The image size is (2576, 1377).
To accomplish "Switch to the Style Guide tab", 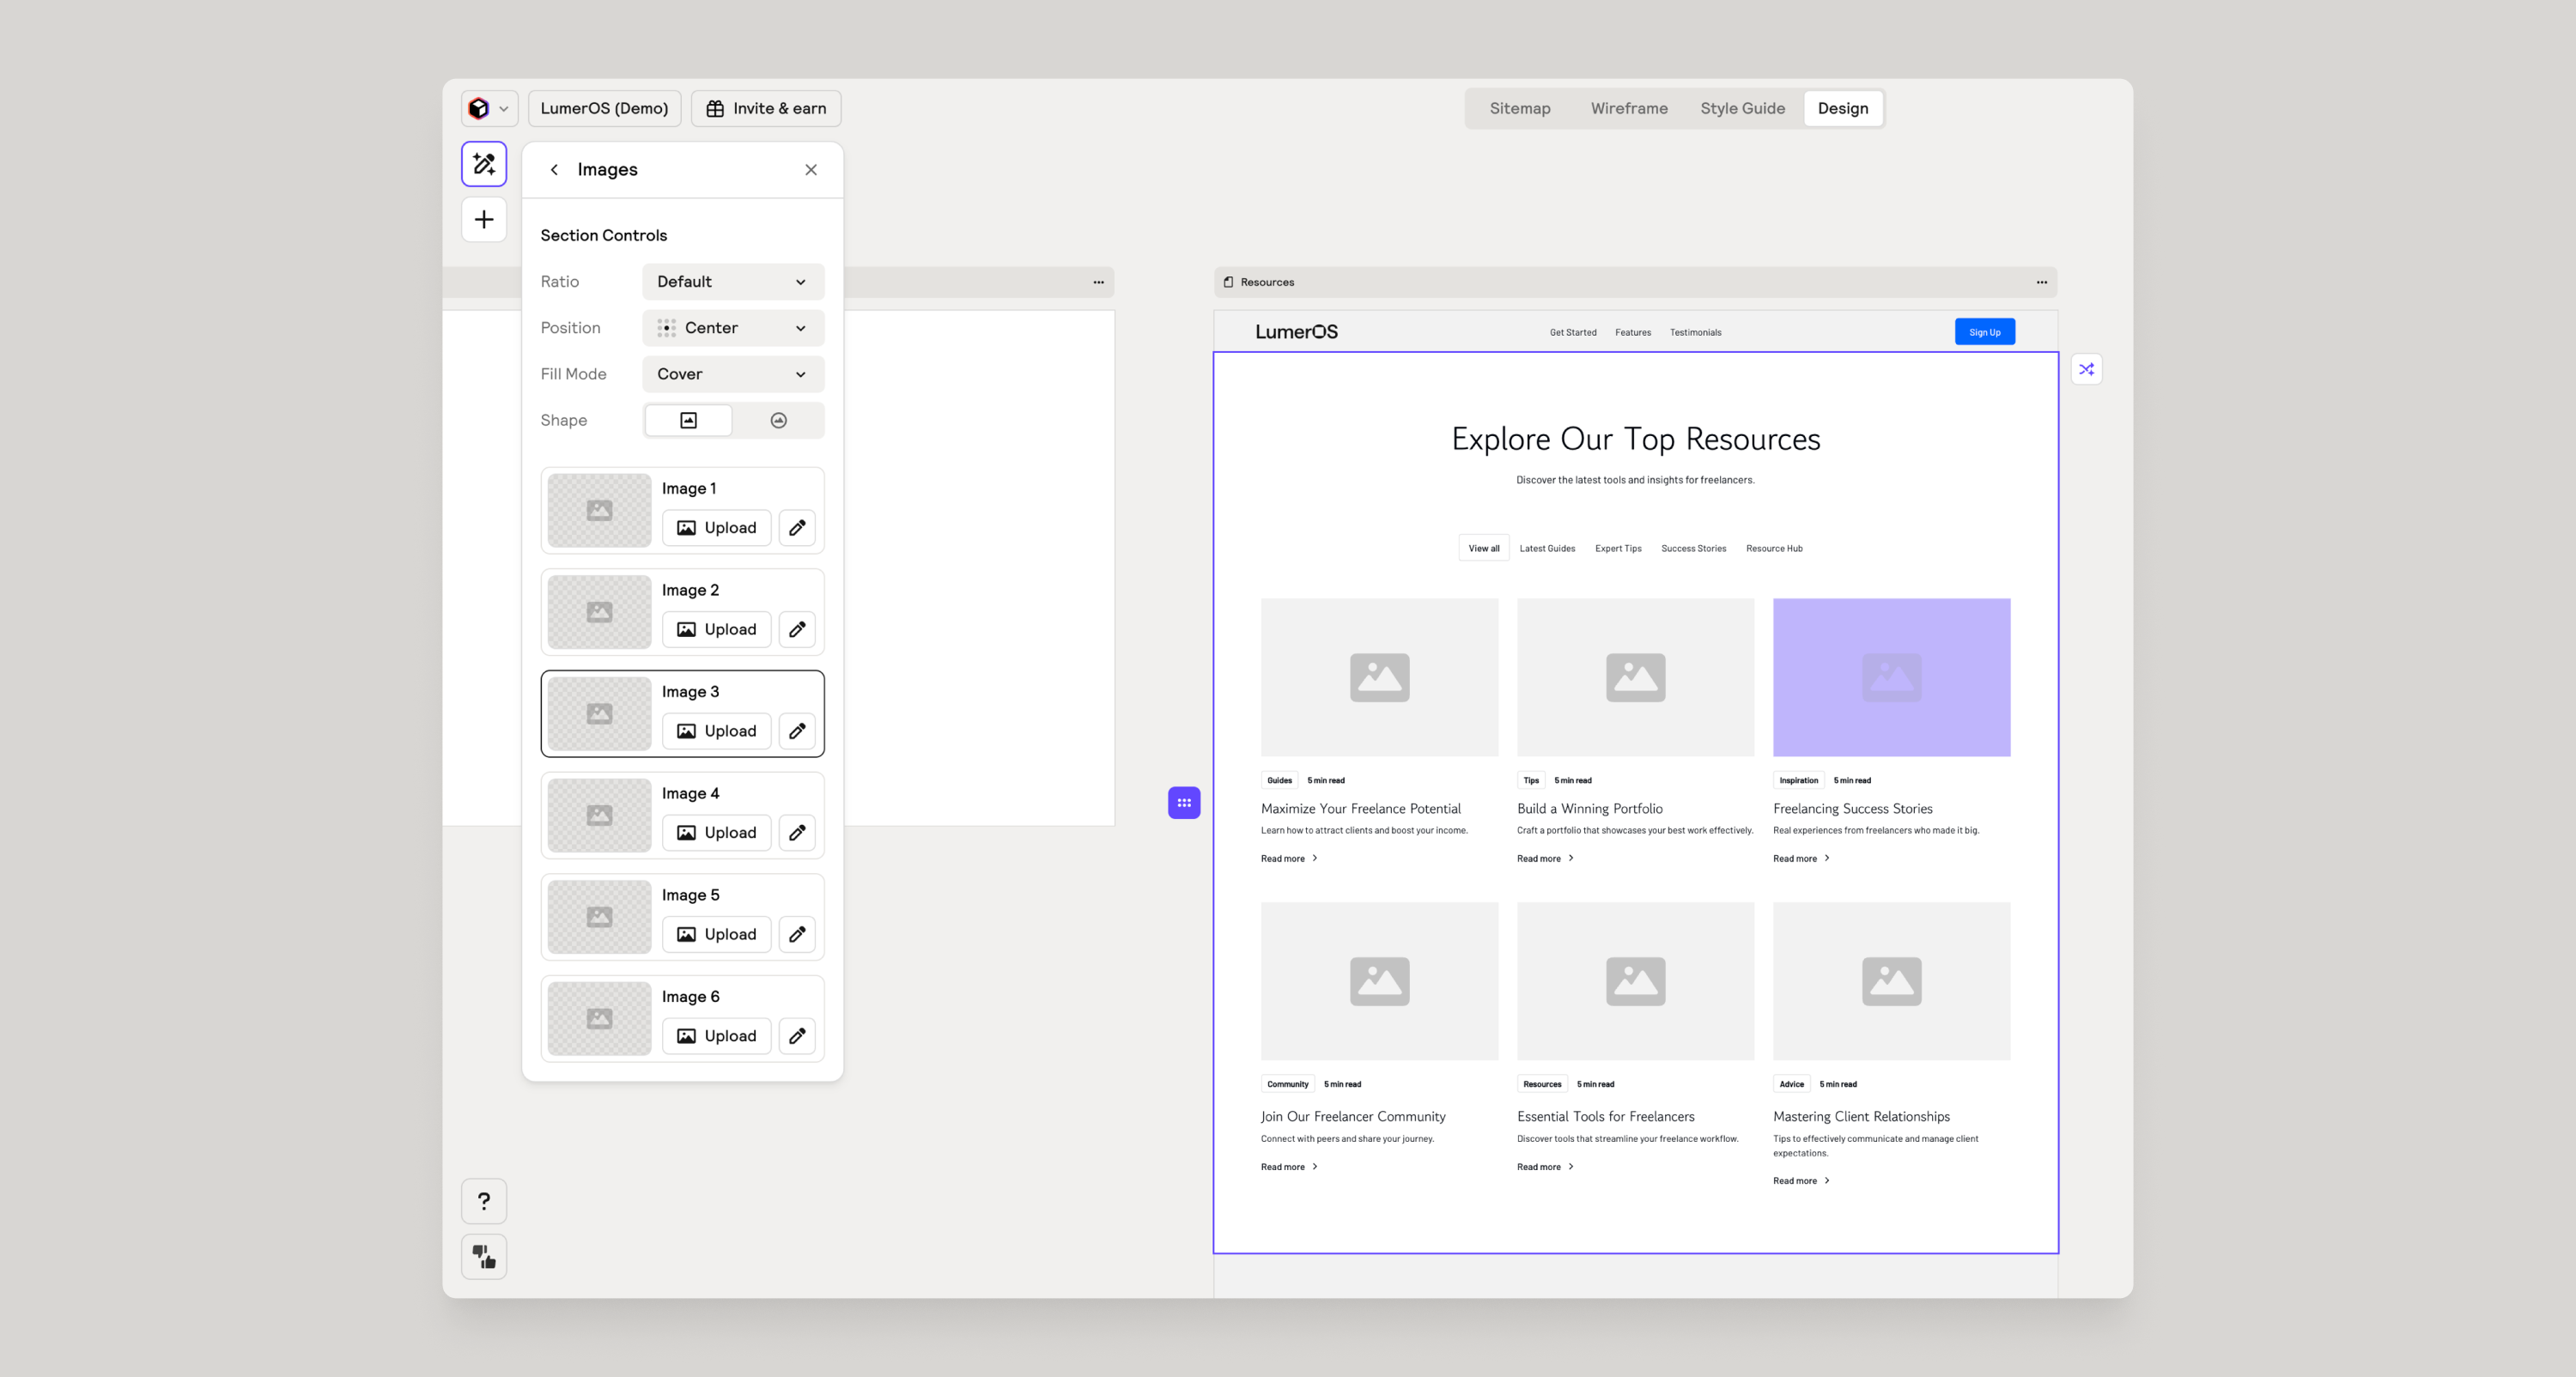I will tap(1742, 108).
